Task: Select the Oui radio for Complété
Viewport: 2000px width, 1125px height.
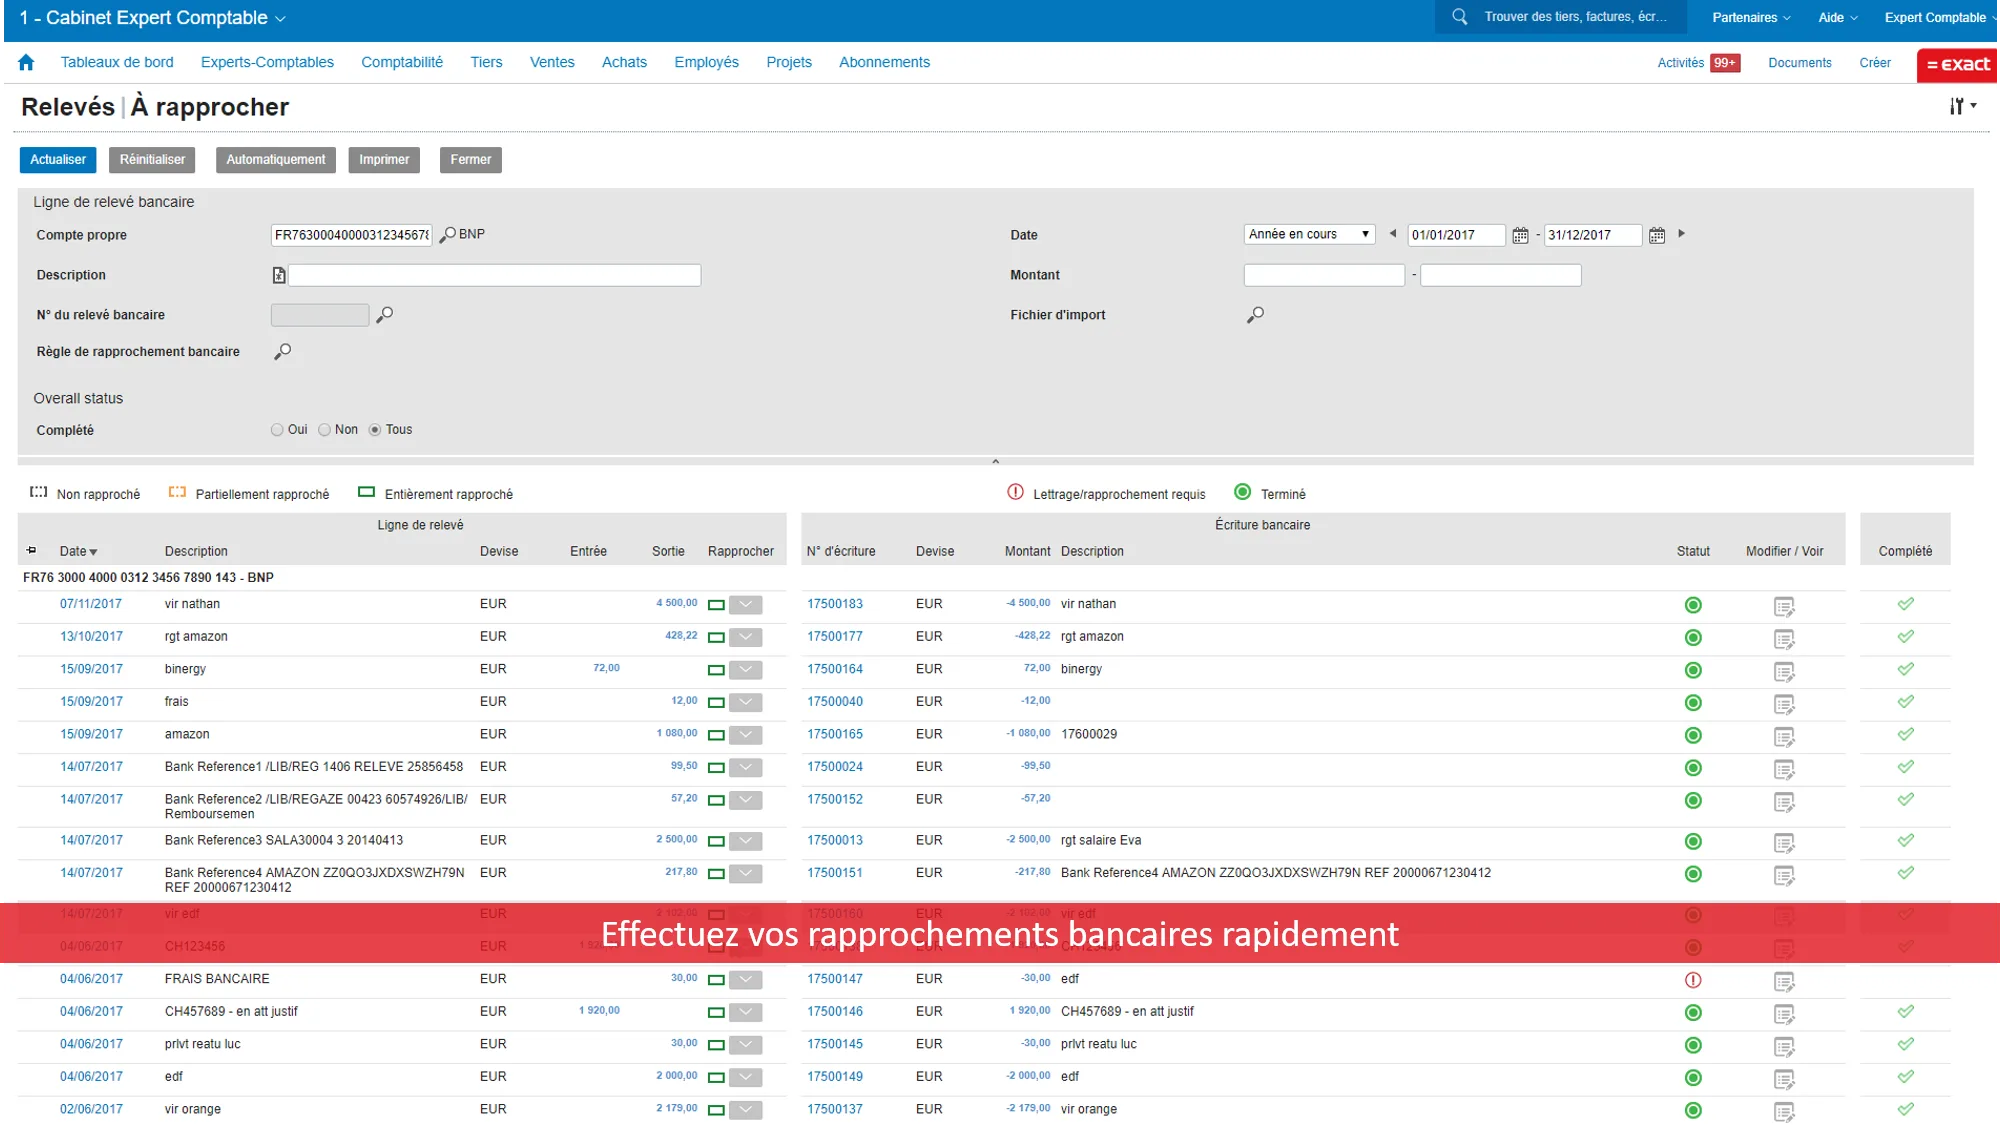Action: click(x=277, y=430)
